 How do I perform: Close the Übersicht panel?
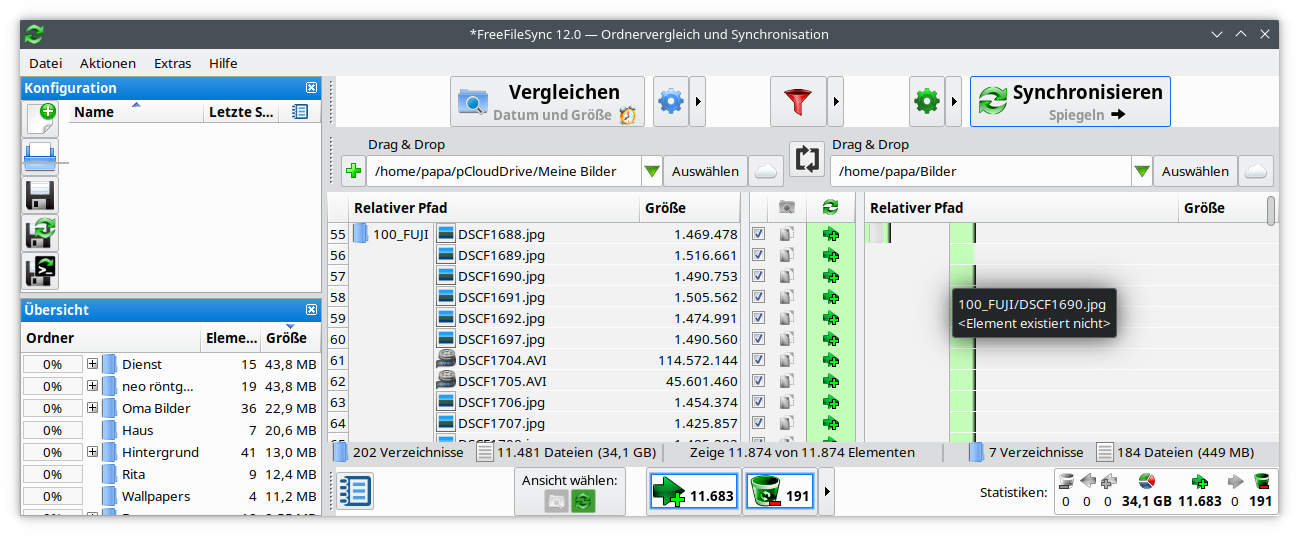pyautogui.click(x=311, y=310)
